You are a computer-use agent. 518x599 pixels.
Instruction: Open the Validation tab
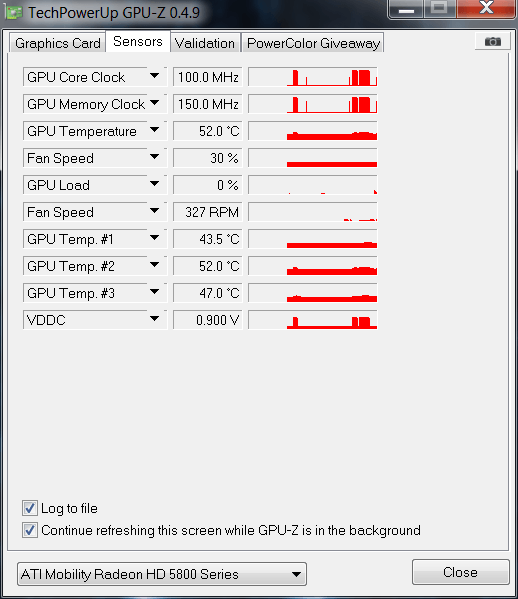[x=205, y=43]
